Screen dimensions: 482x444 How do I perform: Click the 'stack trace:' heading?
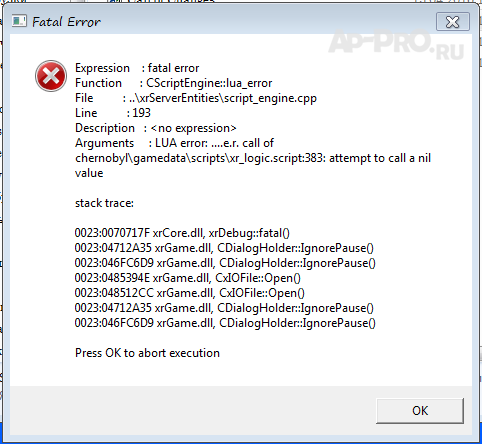click(104, 203)
